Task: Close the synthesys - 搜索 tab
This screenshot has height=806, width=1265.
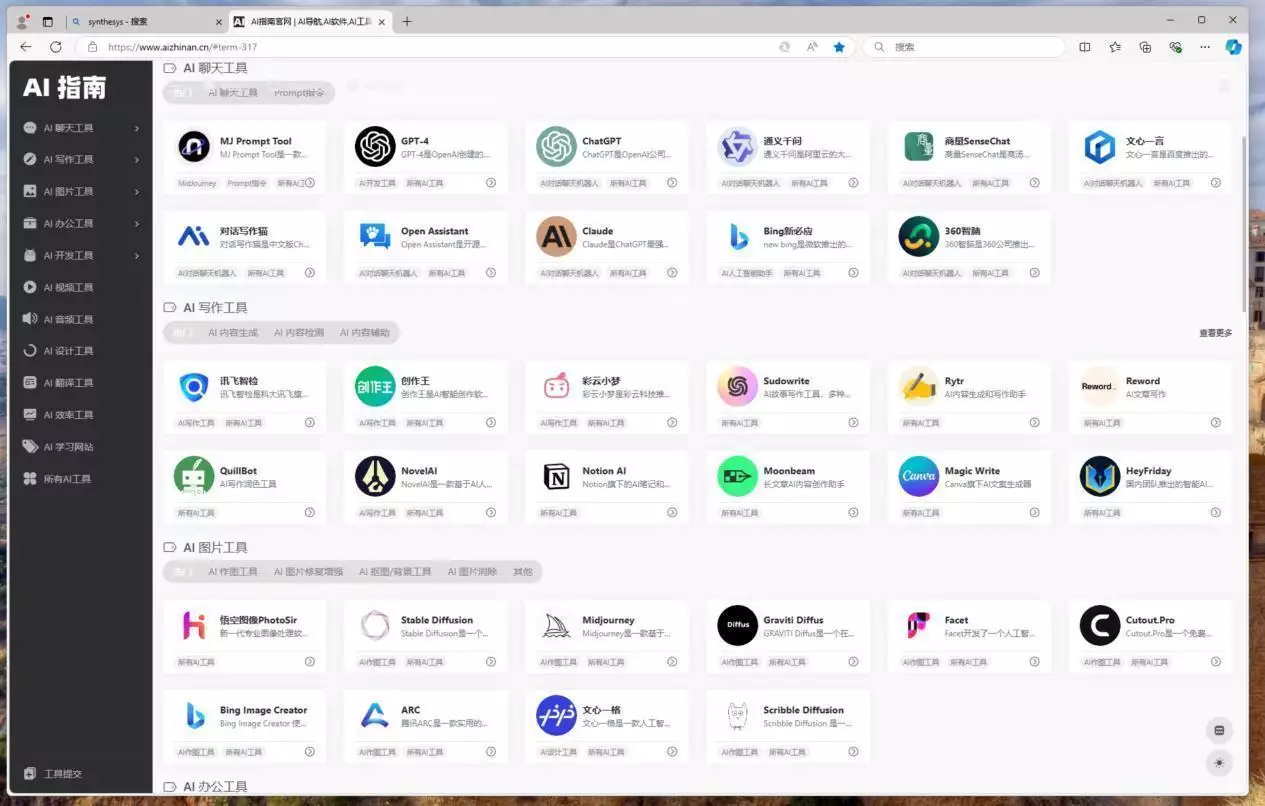Action: point(219,21)
